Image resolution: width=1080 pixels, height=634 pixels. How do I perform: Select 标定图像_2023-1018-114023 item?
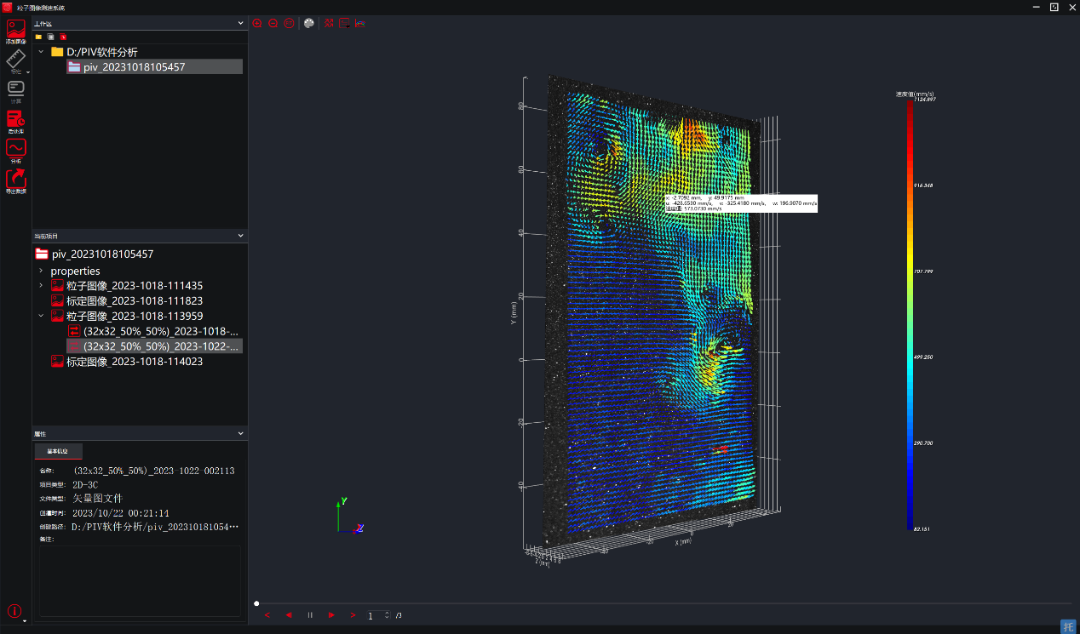pos(134,362)
